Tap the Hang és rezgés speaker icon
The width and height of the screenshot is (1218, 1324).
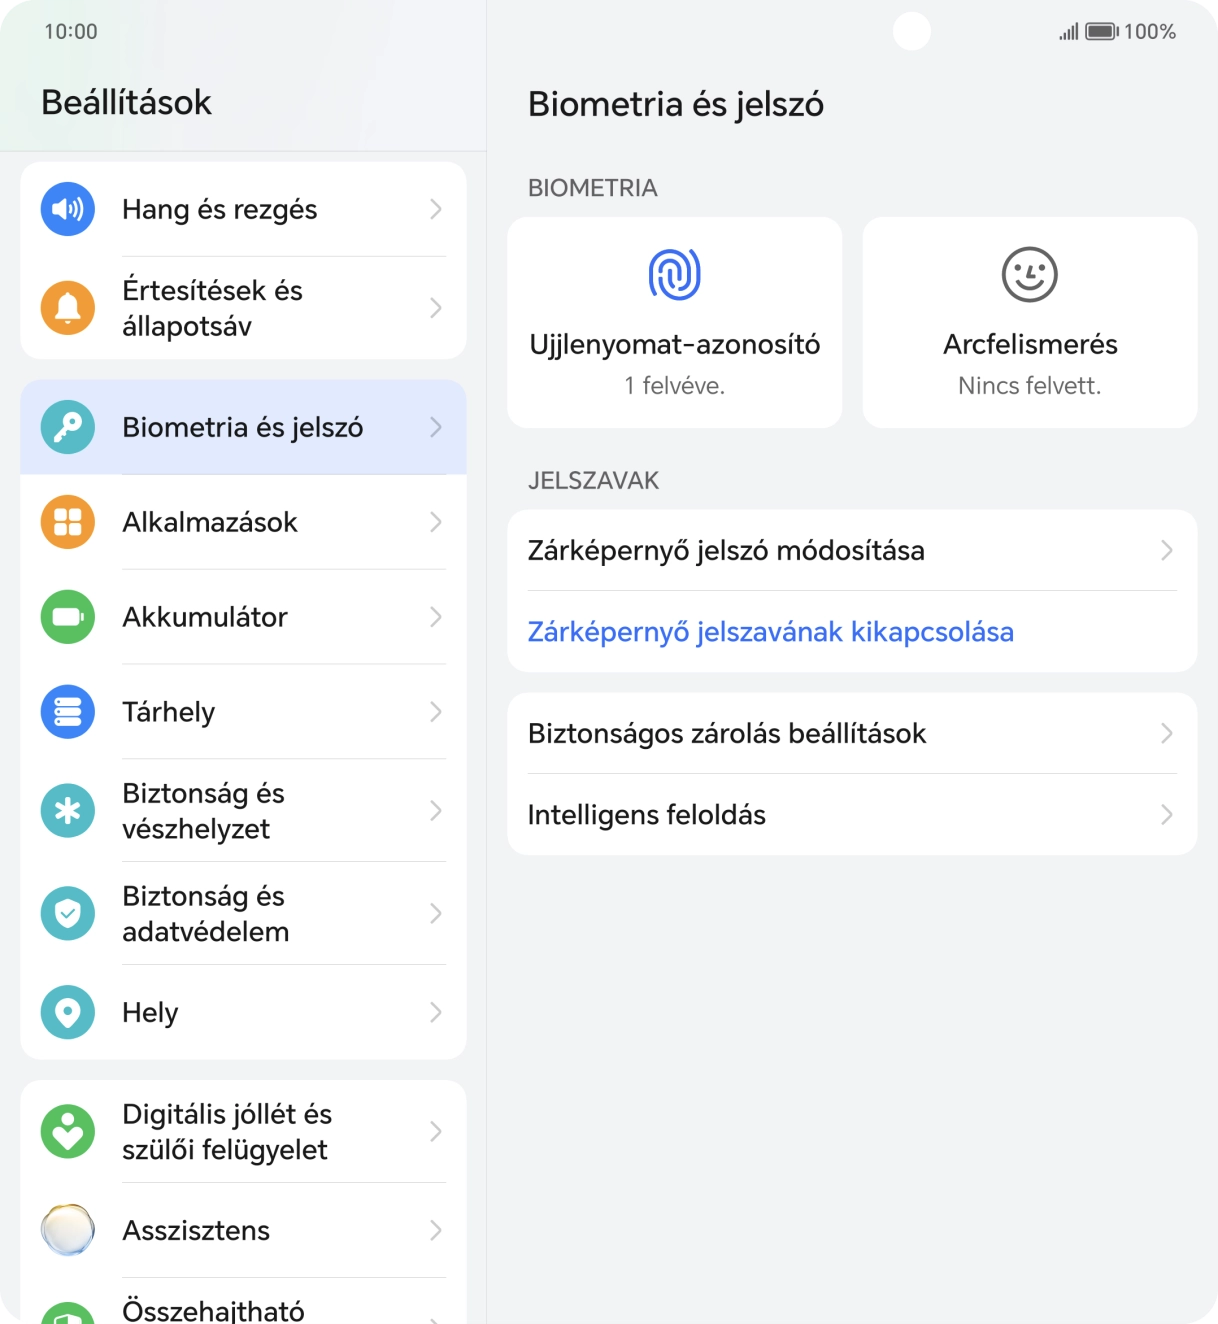click(68, 209)
